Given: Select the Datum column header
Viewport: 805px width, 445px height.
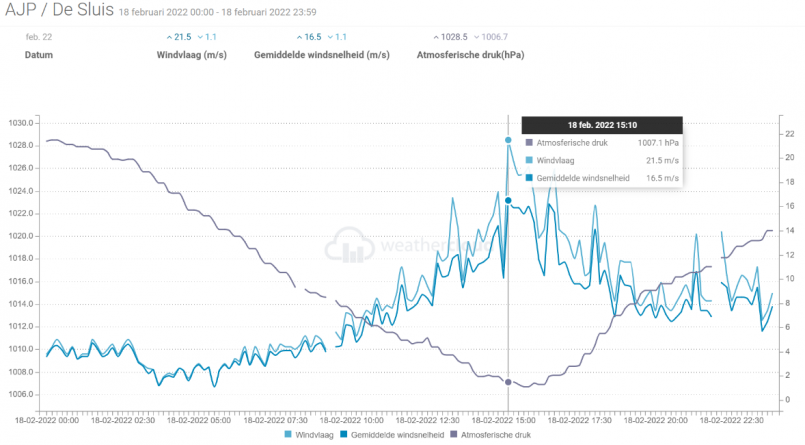Looking at the screenshot, I should (x=41, y=56).
